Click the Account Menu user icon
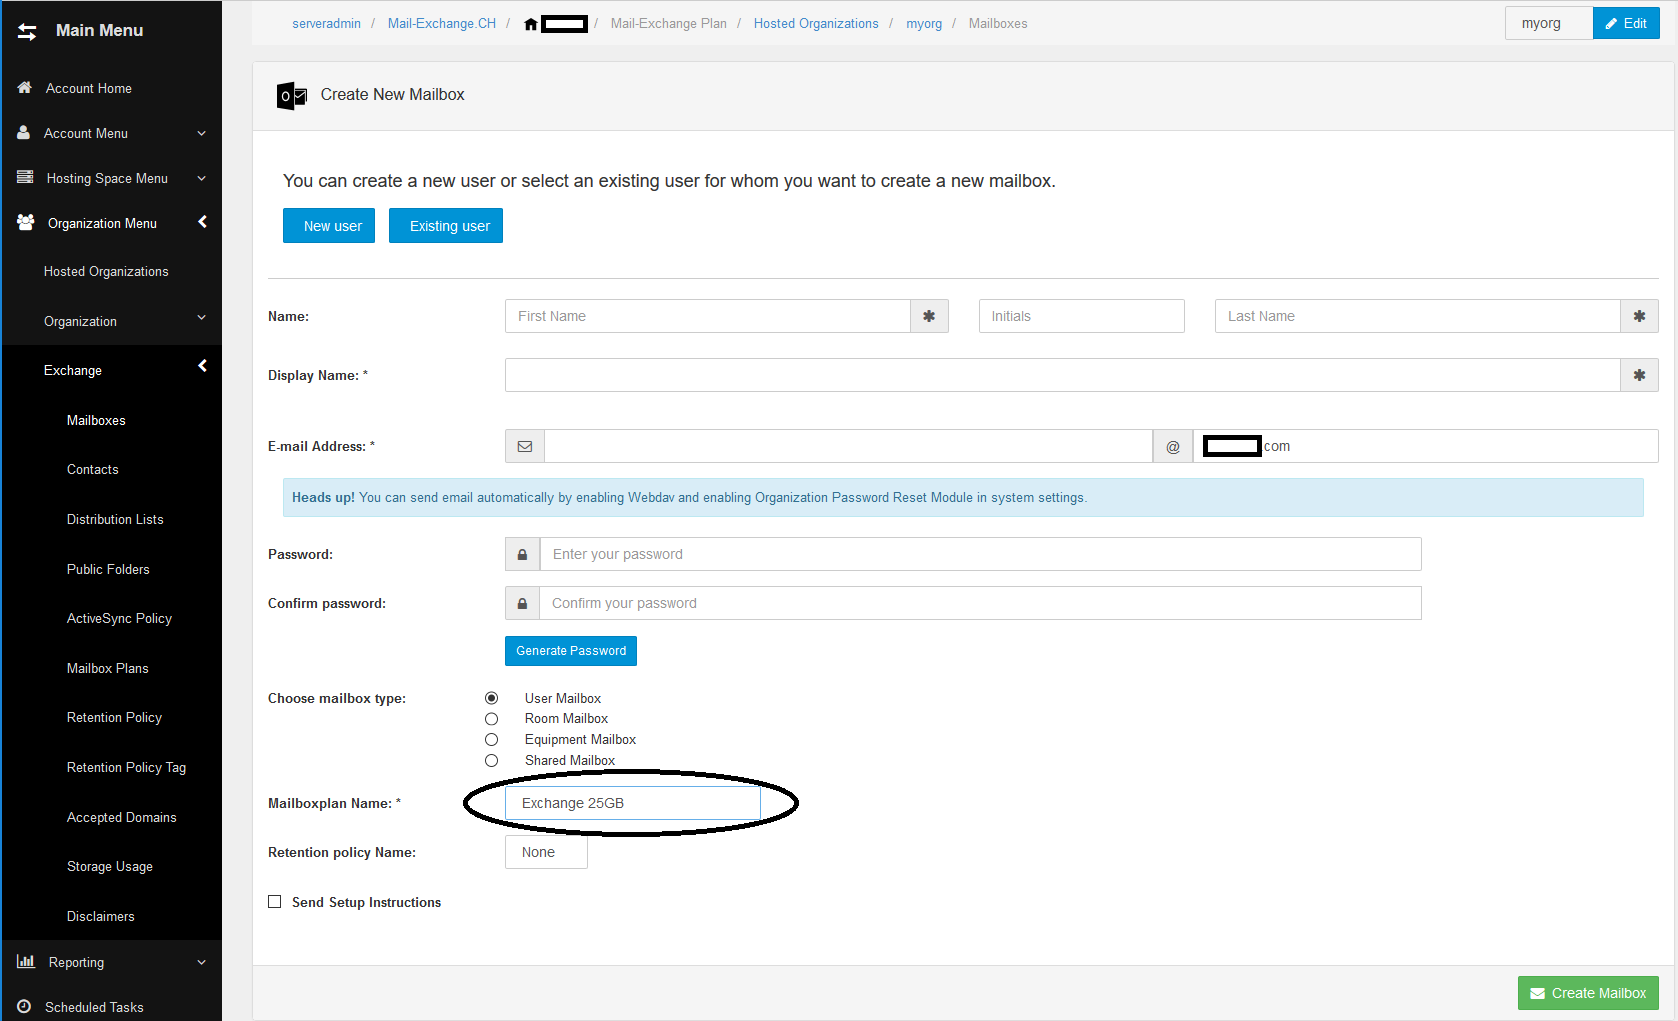This screenshot has width=1678, height=1021. tap(24, 132)
